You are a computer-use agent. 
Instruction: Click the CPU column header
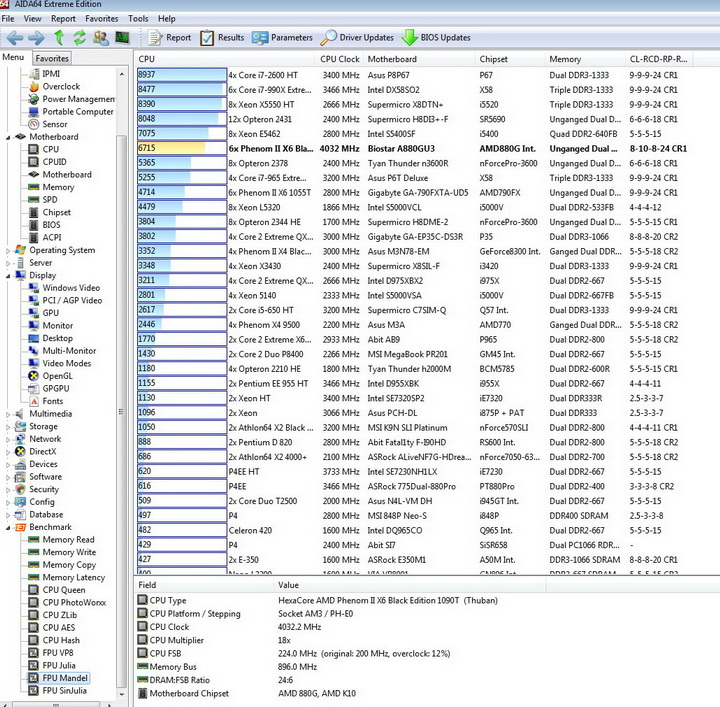(x=225, y=59)
